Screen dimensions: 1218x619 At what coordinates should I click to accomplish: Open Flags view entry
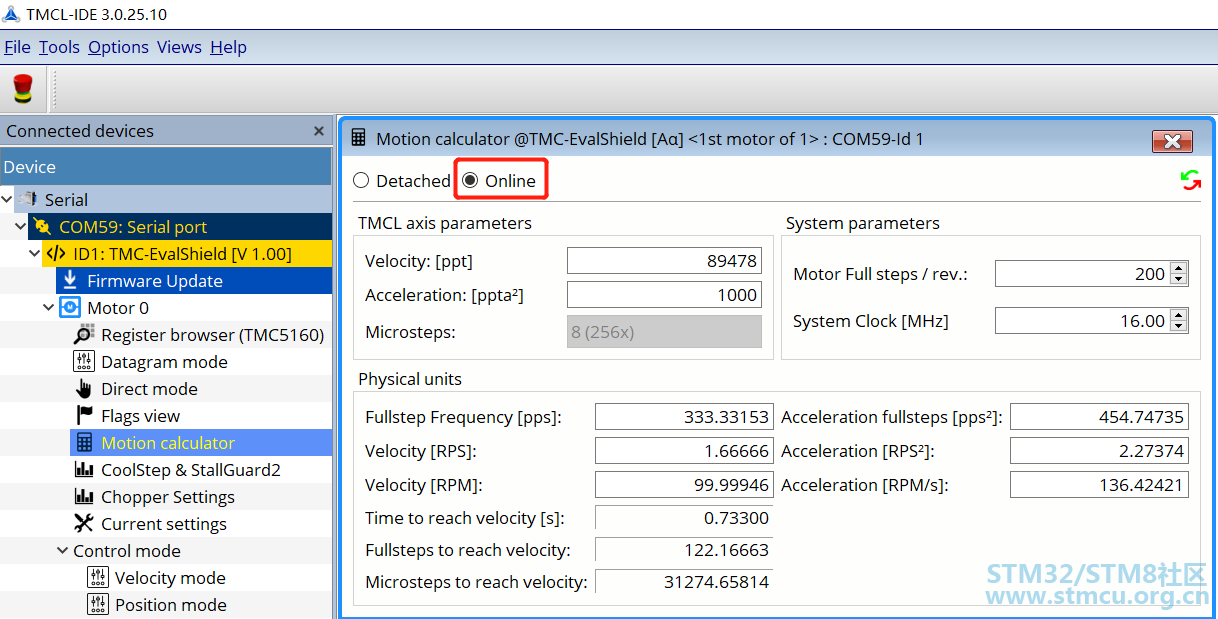click(141, 416)
